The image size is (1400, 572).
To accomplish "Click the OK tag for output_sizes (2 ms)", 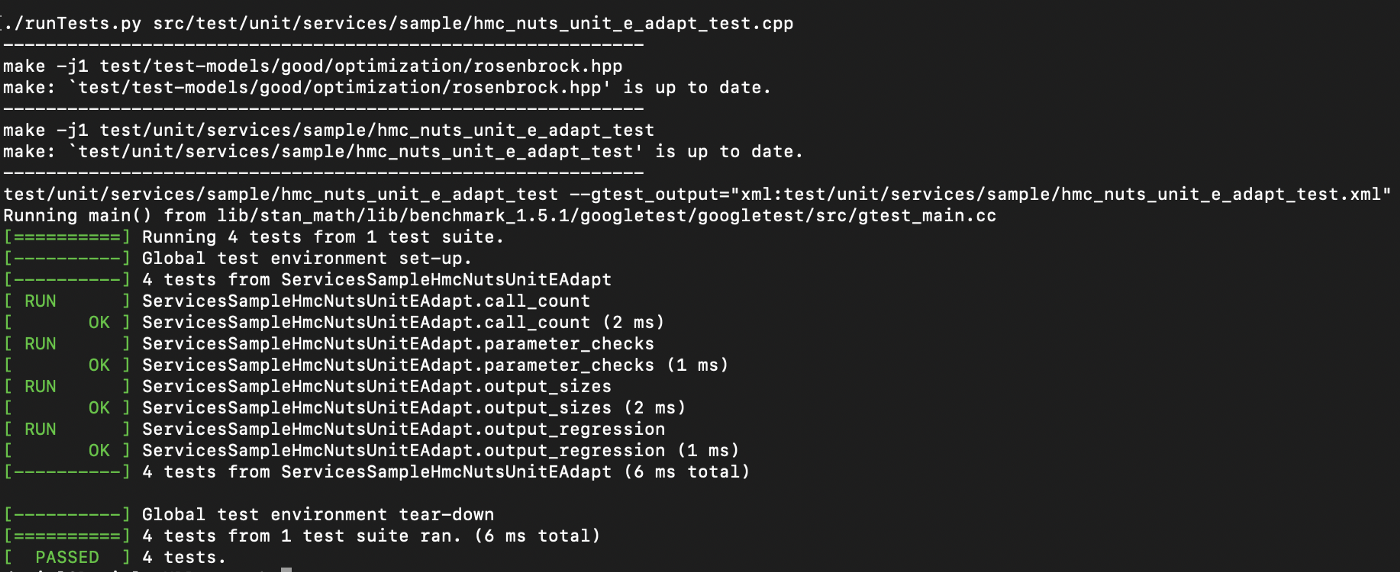I will [x=98, y=408].
